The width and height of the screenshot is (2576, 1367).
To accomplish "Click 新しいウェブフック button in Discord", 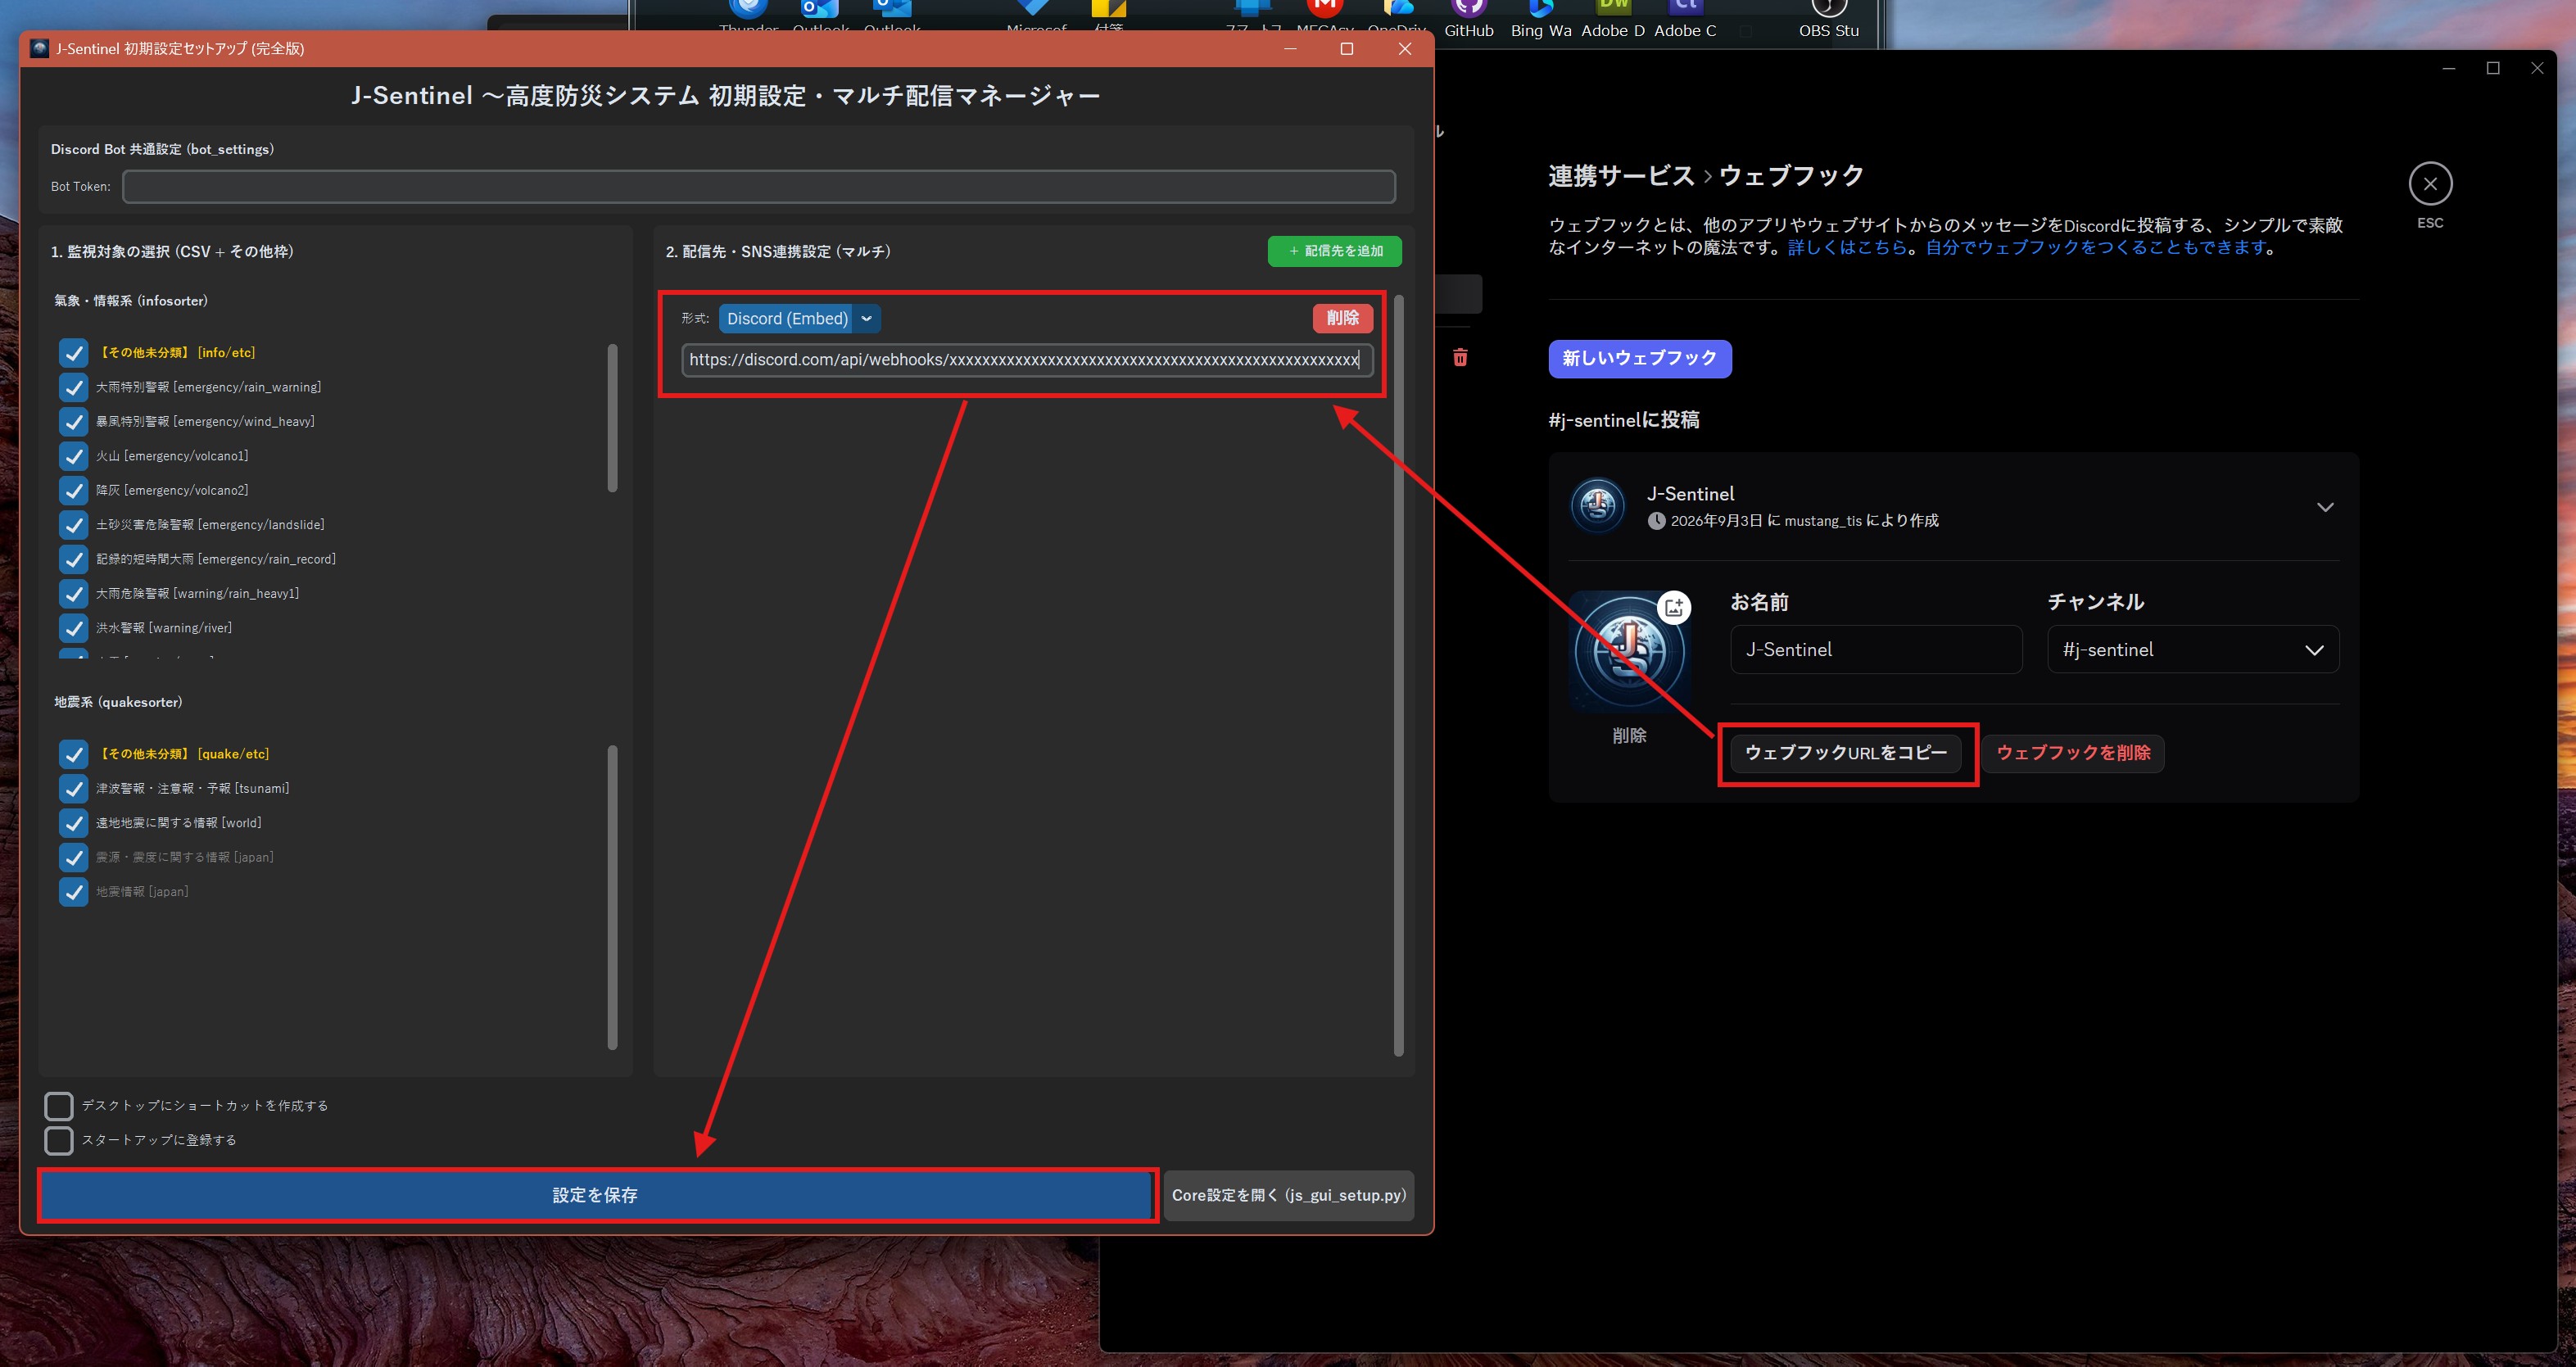I will (x=1639, y=358).
